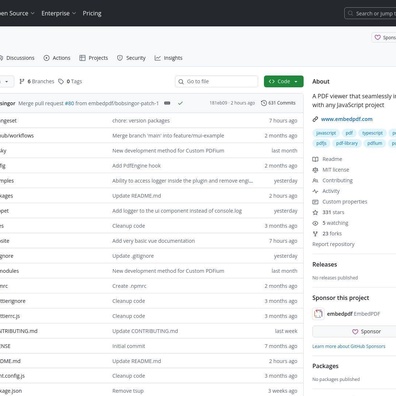Open the Releases heading link
The width and height of the screenshot is (396, 396).
point(325,265)
